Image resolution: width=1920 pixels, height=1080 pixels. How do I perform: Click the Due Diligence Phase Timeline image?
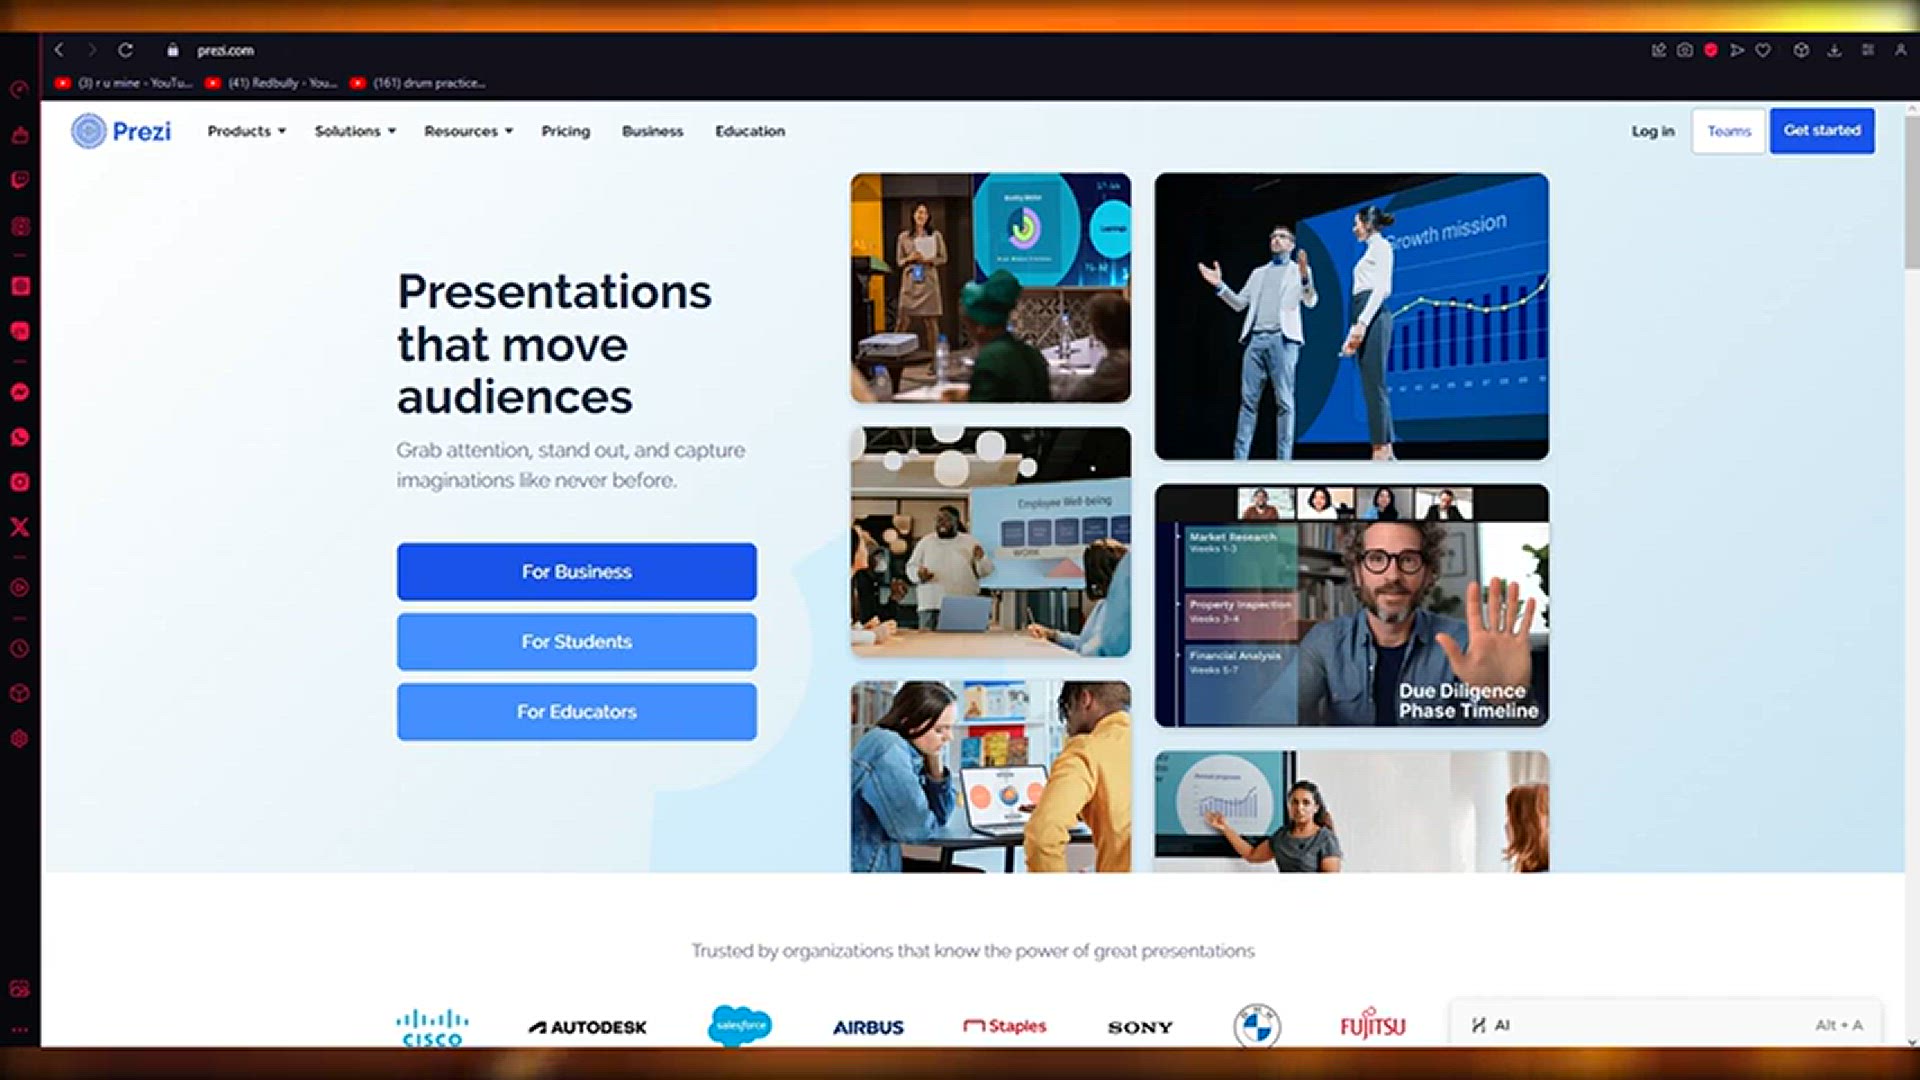1352,606
